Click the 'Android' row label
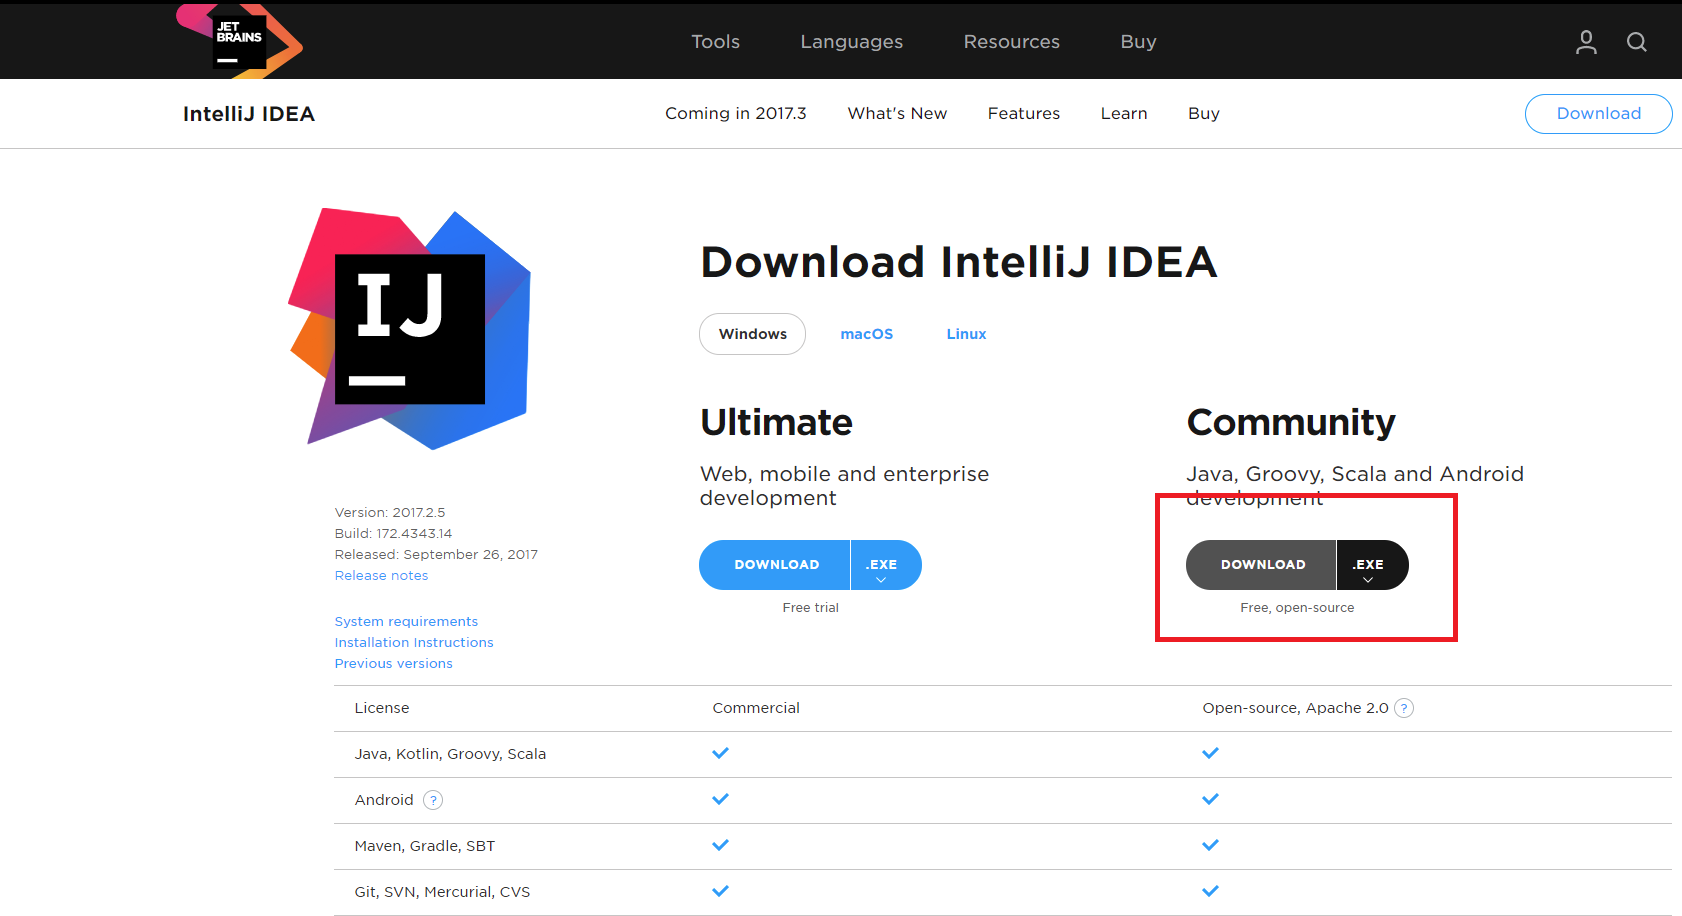 [384, 800]
